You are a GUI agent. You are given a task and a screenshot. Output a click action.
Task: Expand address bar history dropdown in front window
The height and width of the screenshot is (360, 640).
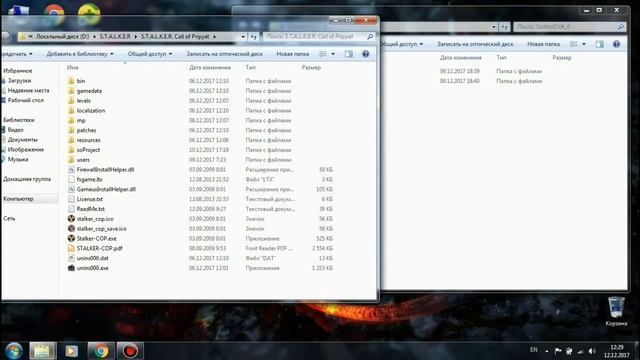pyautogui.click(x=243, y=37)
